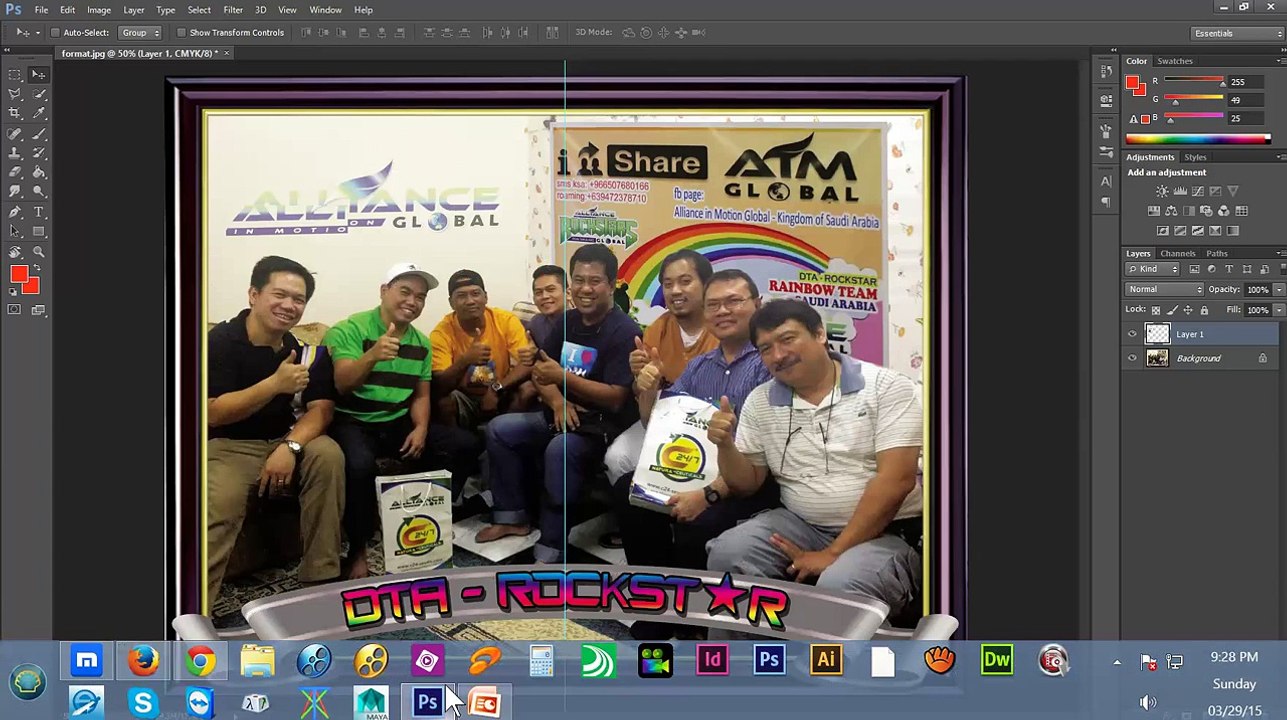Toggle lock image pixels

click(x=1172, y=310)
